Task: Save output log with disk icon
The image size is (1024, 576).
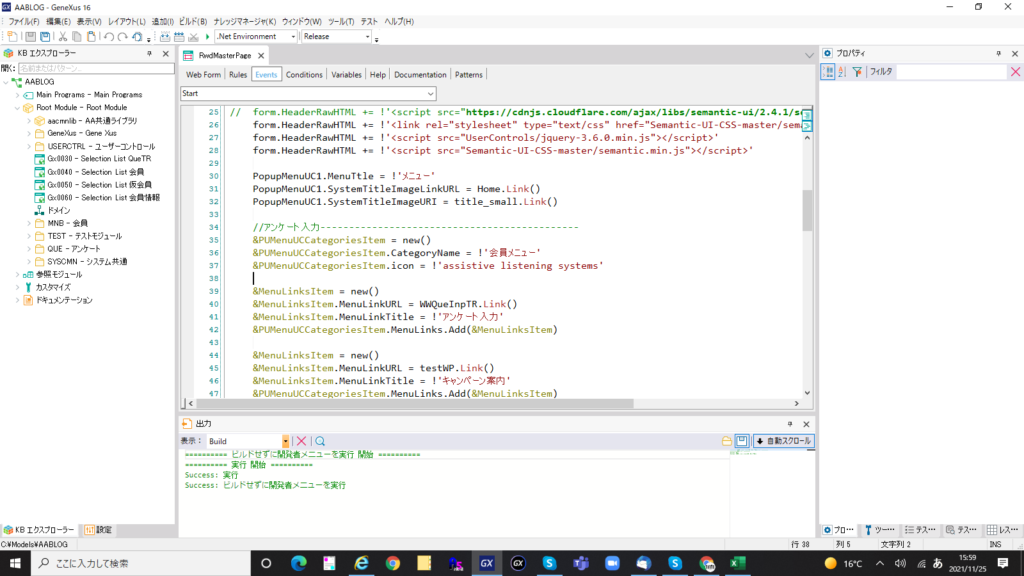Action: click(742, 441)
